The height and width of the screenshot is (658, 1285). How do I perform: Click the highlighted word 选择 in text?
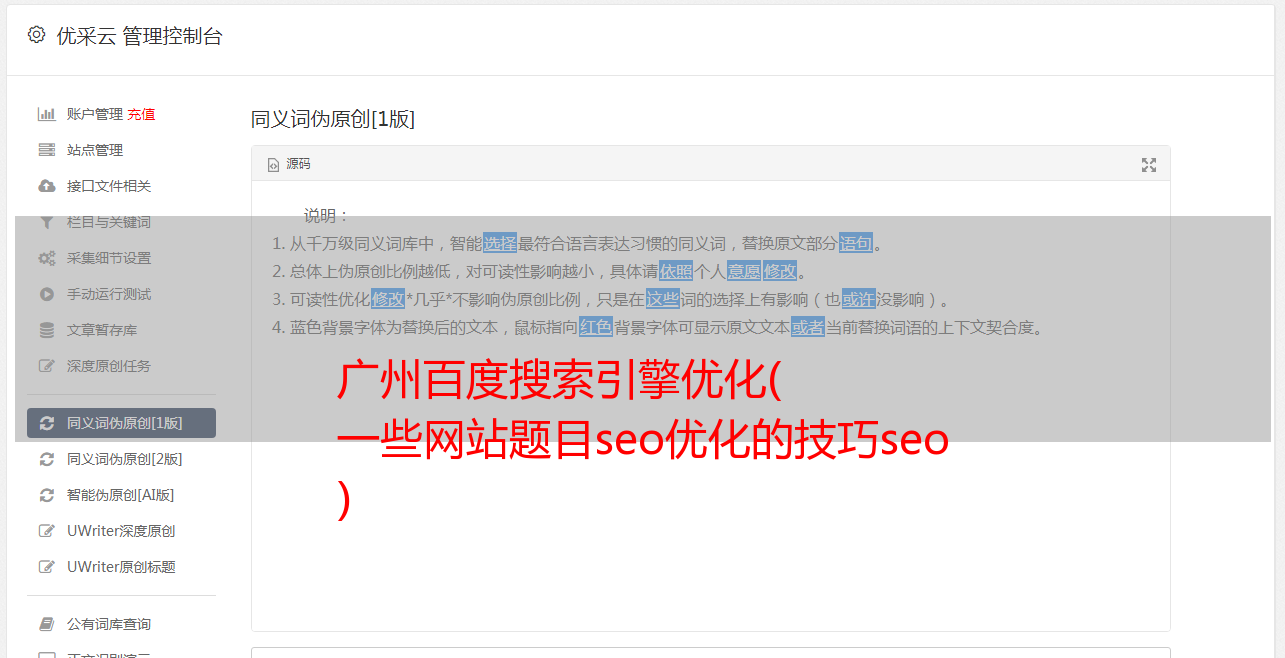(500, 243)
